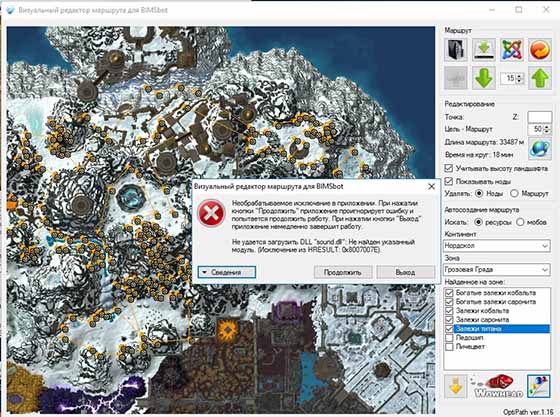Viewport: 560px width, 417px height.
Task: Click the globe icon near route length
Action: click(x=540, y=149)
